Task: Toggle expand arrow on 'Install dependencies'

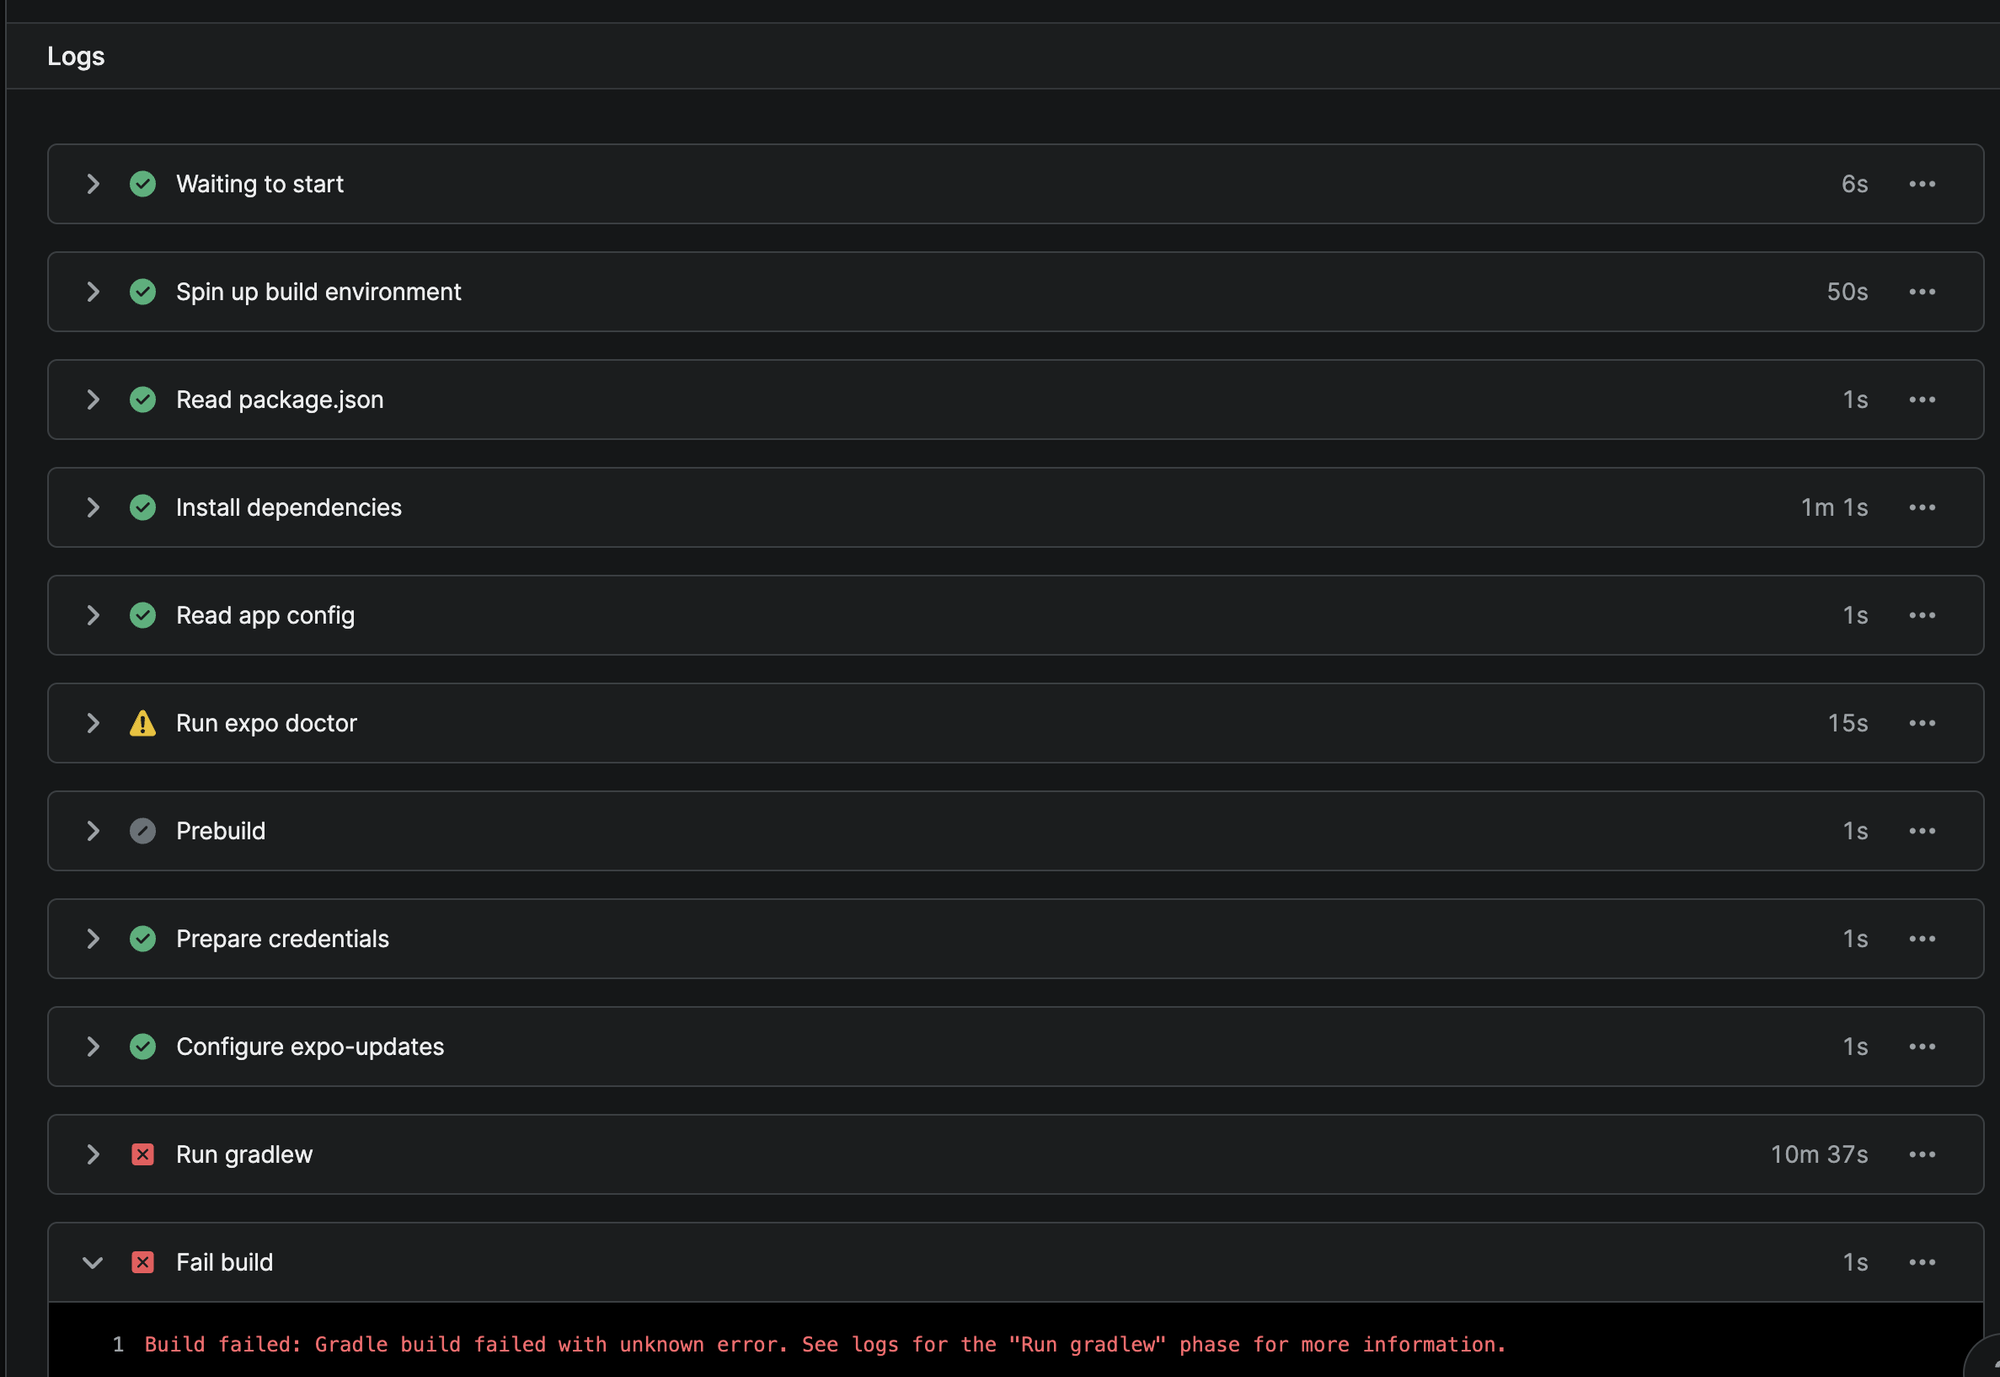Action: tap(94, 506)
